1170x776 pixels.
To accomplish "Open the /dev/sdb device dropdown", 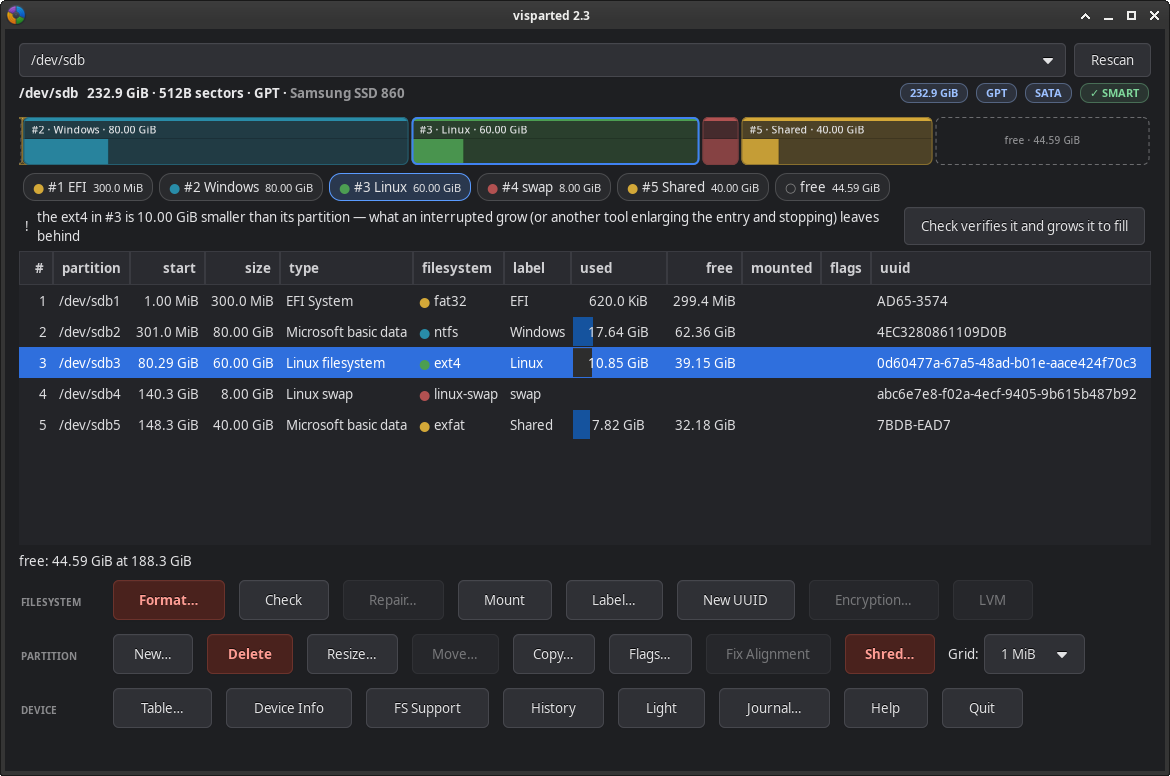I will (542, 60).
